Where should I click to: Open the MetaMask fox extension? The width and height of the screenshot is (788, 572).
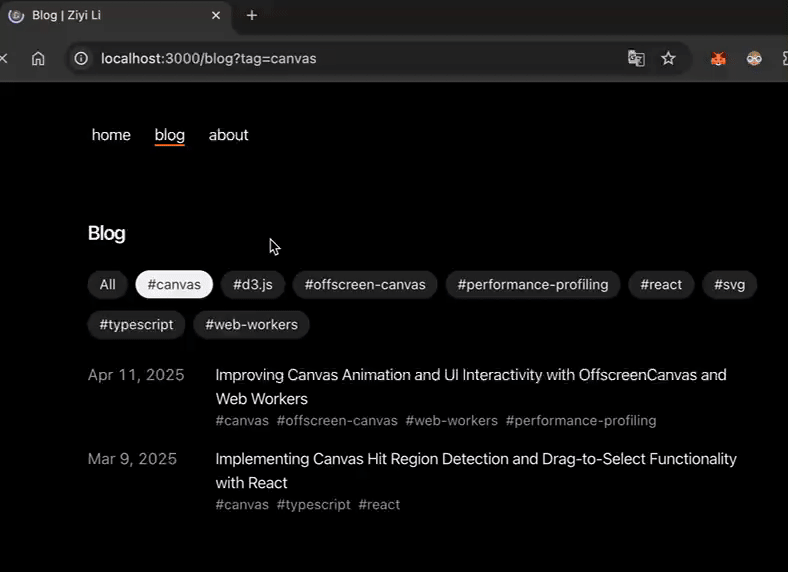click(718, 59)
